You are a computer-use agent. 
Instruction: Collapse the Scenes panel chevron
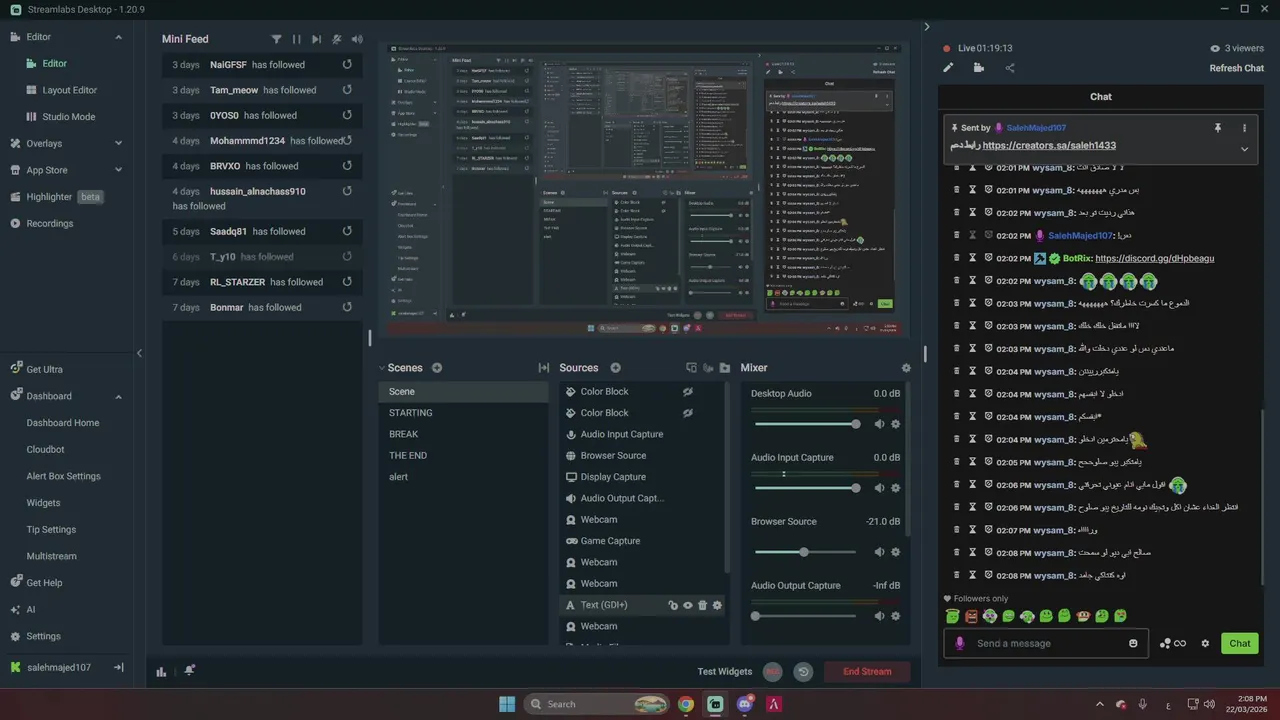(x=382, y=368)
